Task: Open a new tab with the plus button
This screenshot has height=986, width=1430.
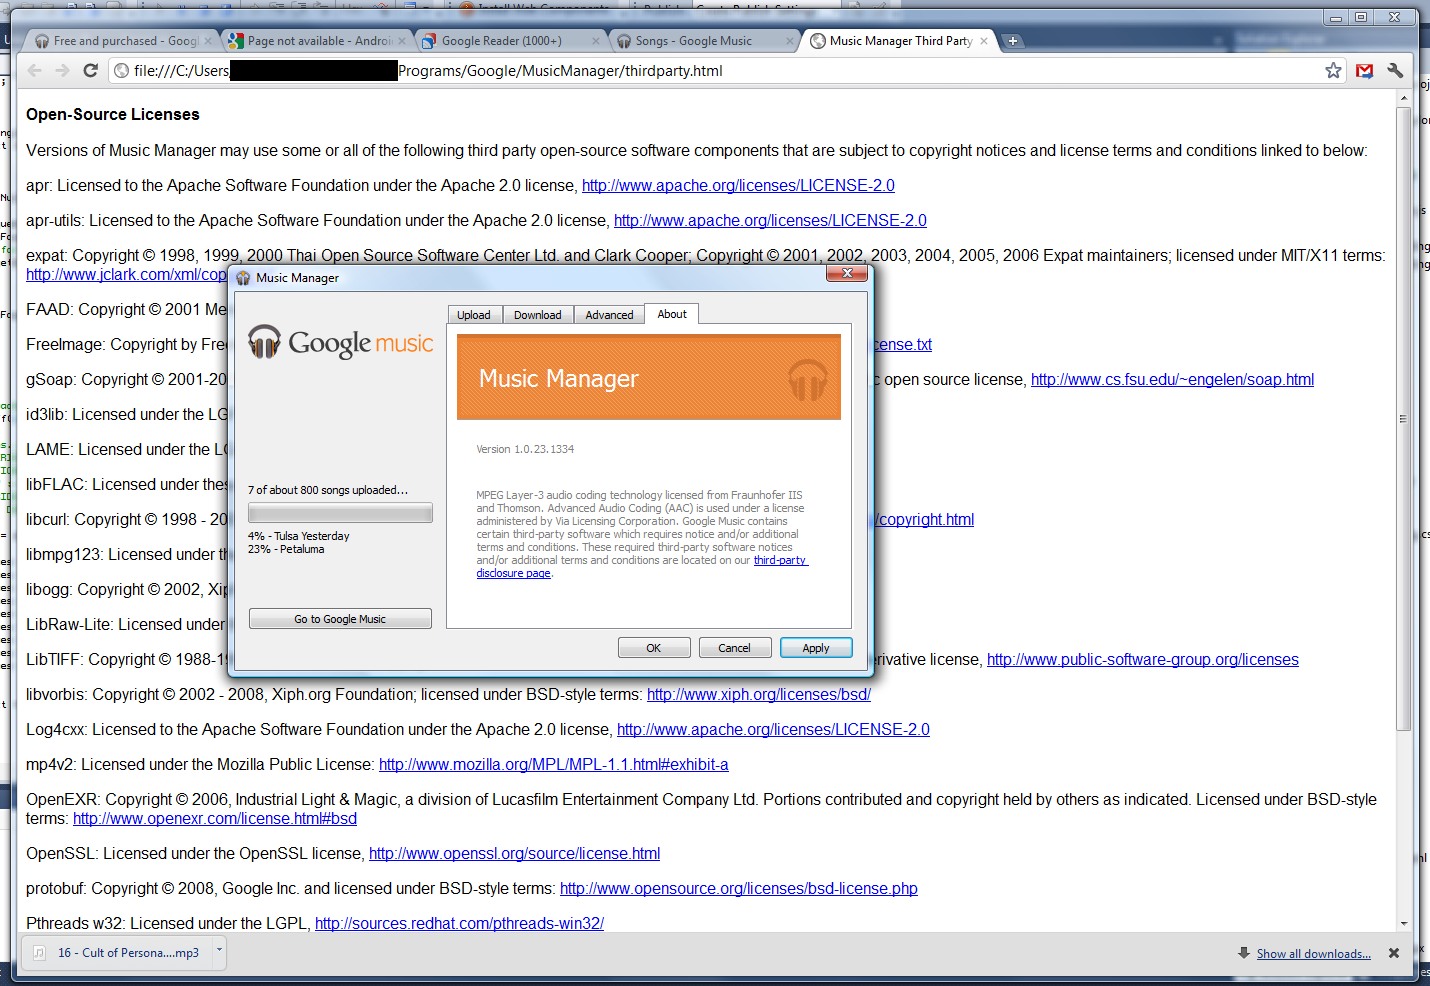Action: [x=1013, y=41]
